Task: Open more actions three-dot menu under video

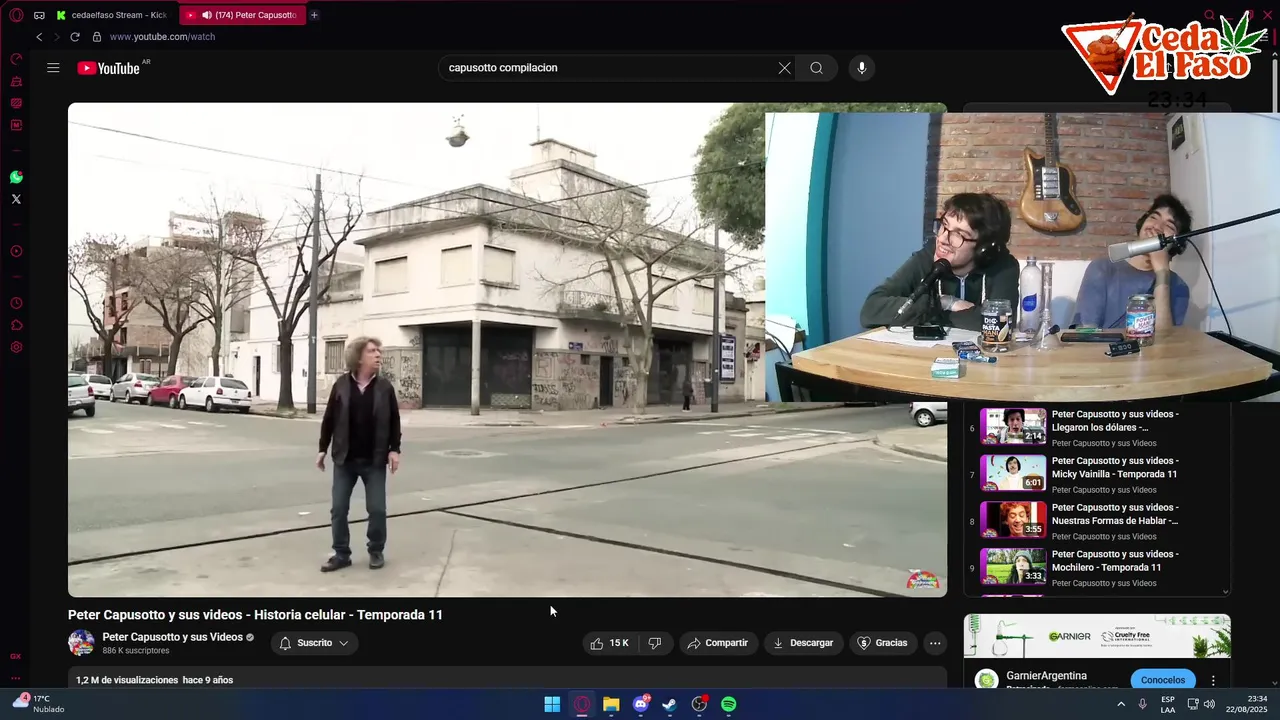Action: [x=935, y=643]
